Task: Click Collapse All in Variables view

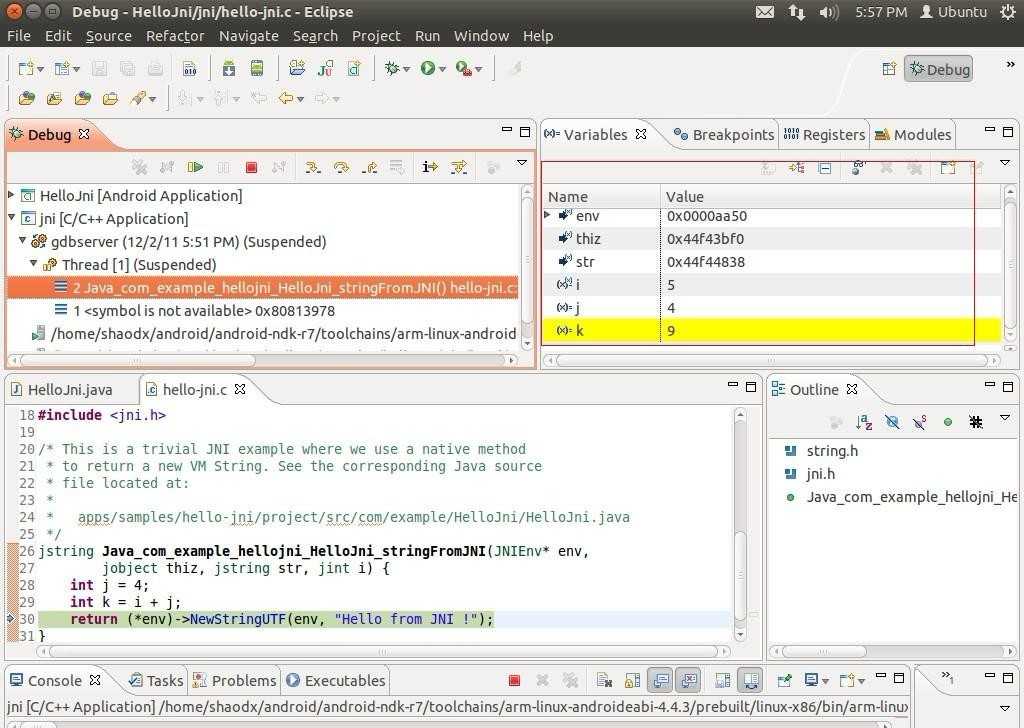Action: click(x=825, y=168)
